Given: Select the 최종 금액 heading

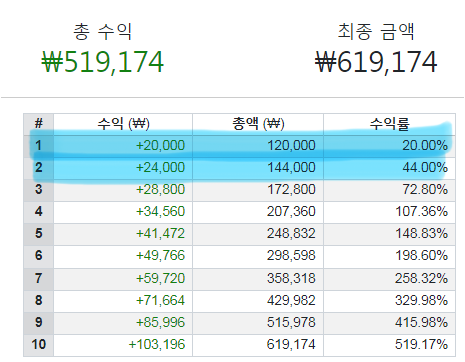Looking at the screenshot, I should 376,32.
